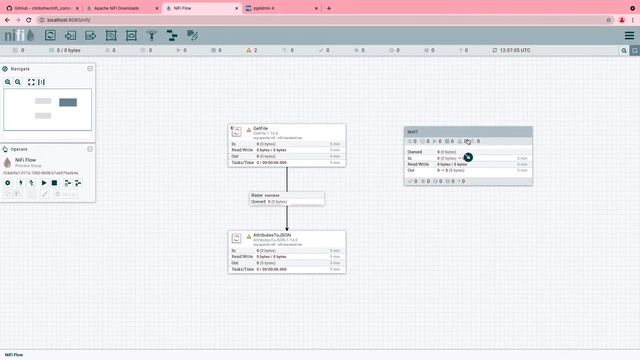
Task: Click the birdseye minimap view
Action: pos(48,109)
